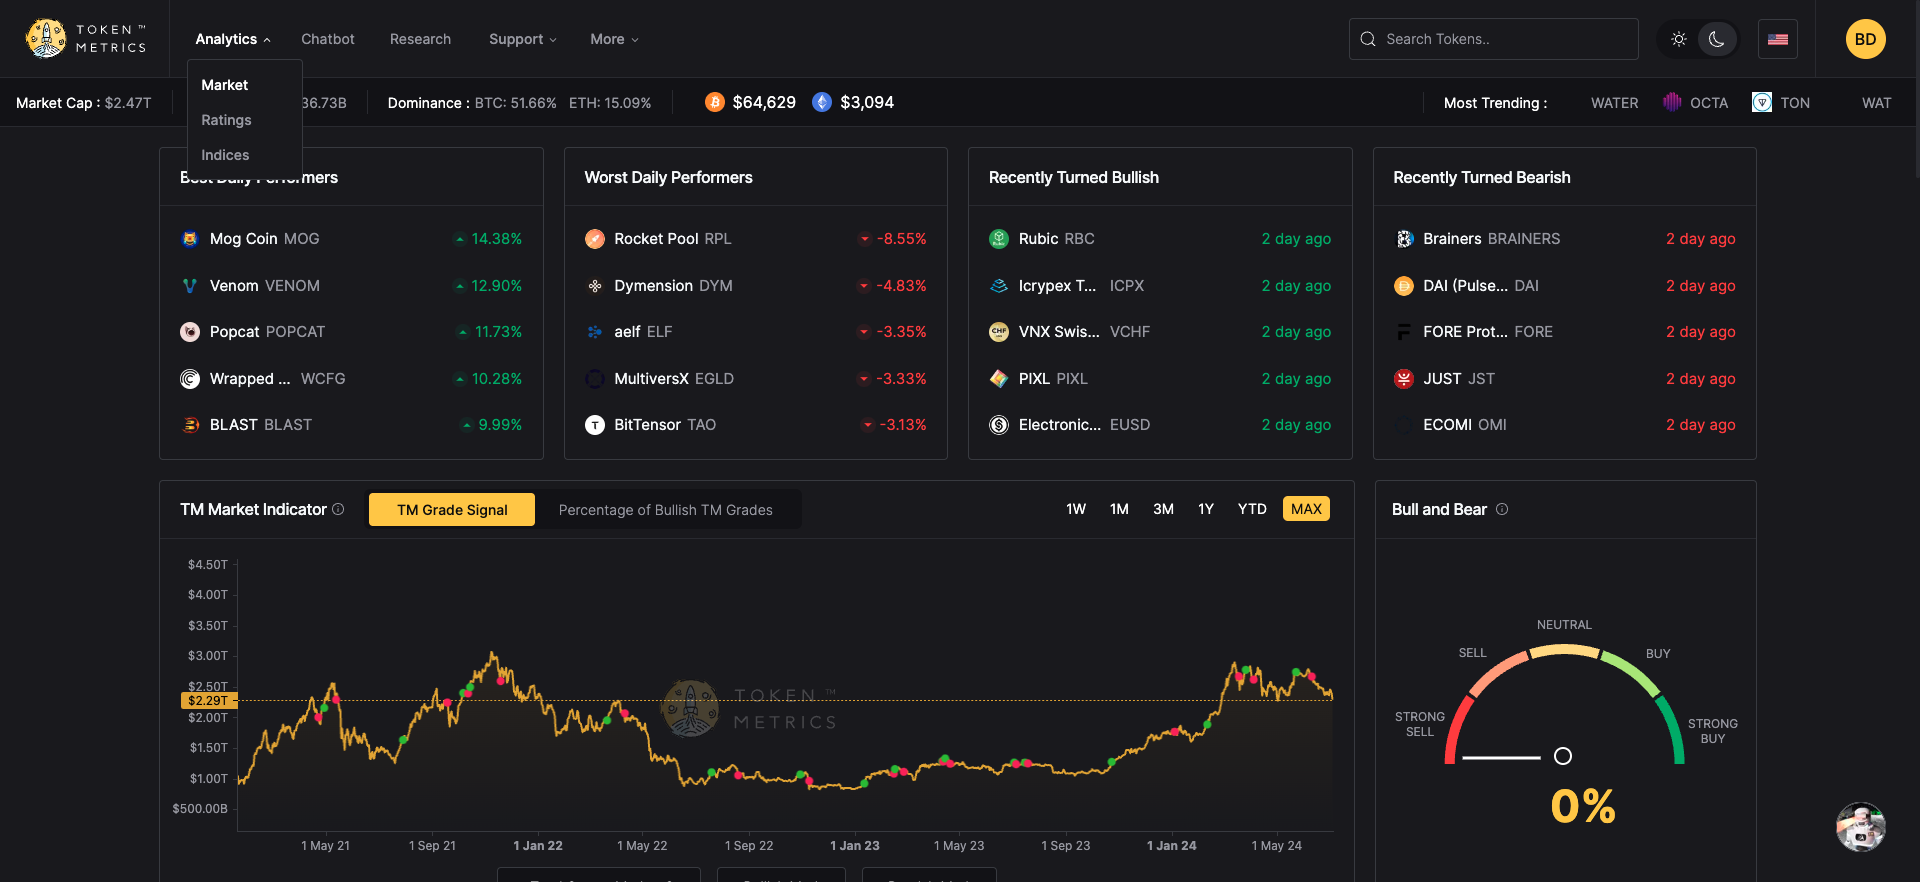Set chart range to MAX
Viewport: 1920px width, 882px height.
[1306, 509]
